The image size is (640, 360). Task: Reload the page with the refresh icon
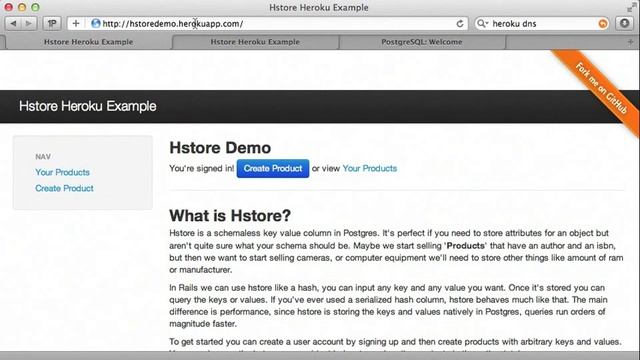460,24
